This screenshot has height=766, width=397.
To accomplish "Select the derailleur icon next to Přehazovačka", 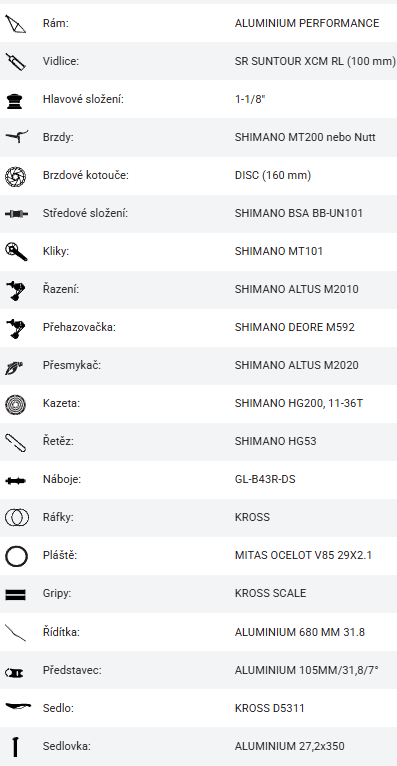I will pos(15,327).
